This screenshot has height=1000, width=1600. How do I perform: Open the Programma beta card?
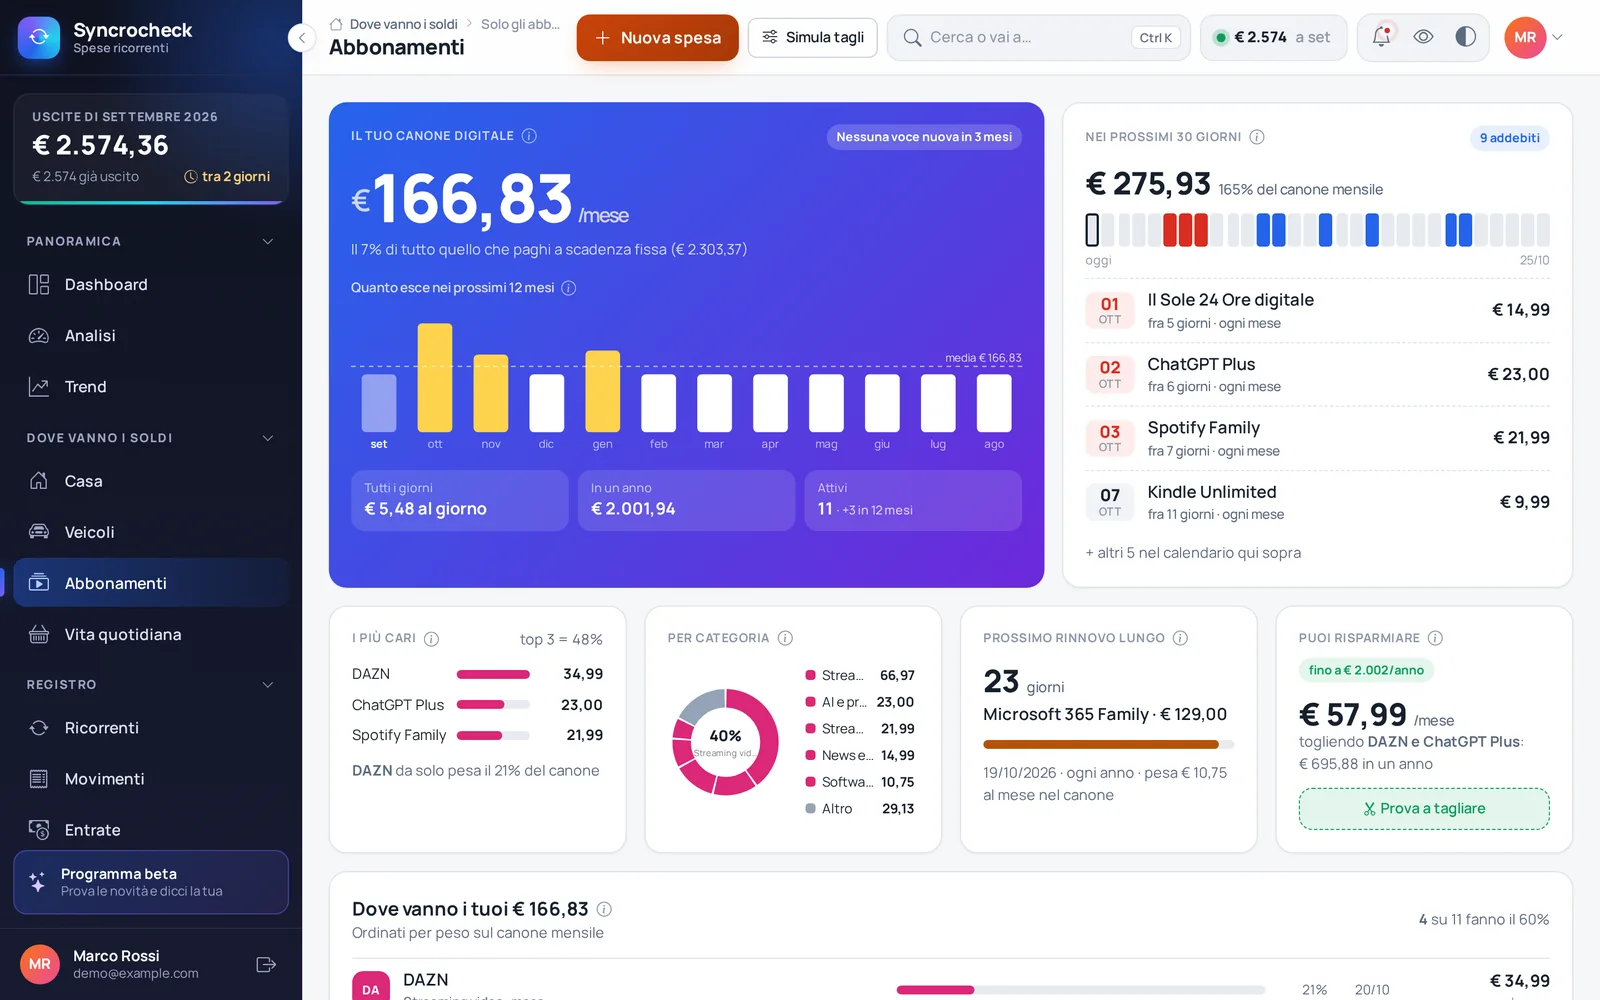pos(151,882)
